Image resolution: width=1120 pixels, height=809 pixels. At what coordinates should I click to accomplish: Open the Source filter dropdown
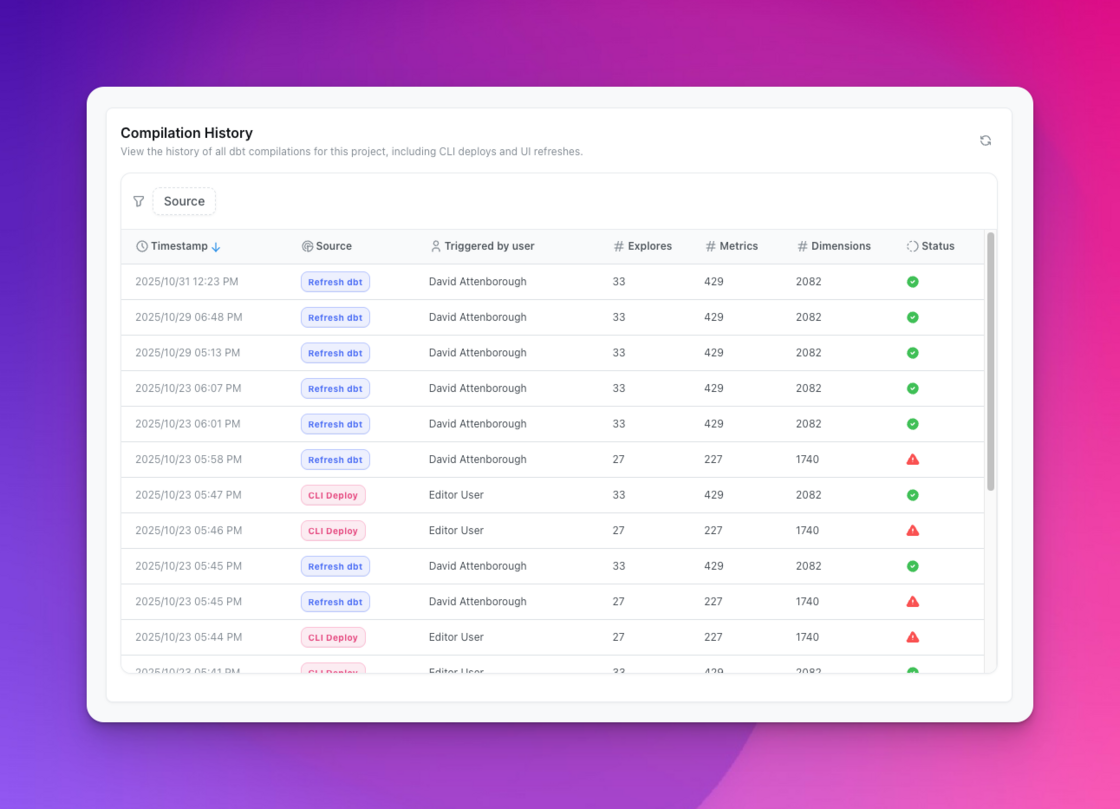184,201
